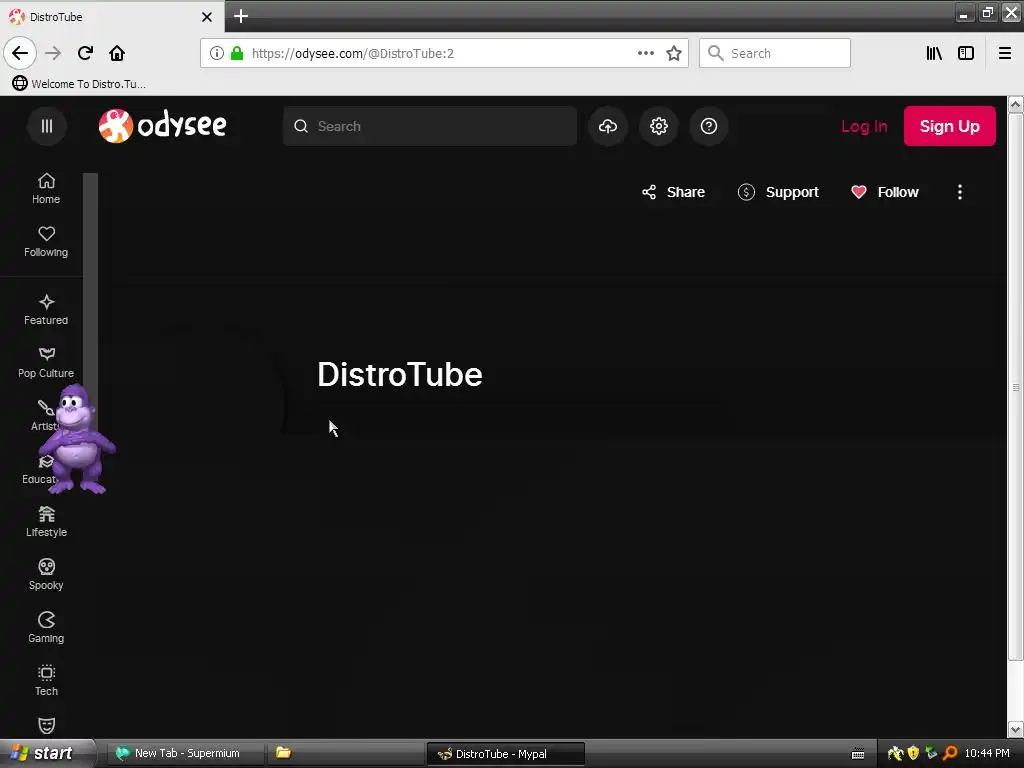Open the Welcome To Distro.Tu... bookmark
The height and width of the screenshot is (768, 1024).
click(x=79, y=84)
